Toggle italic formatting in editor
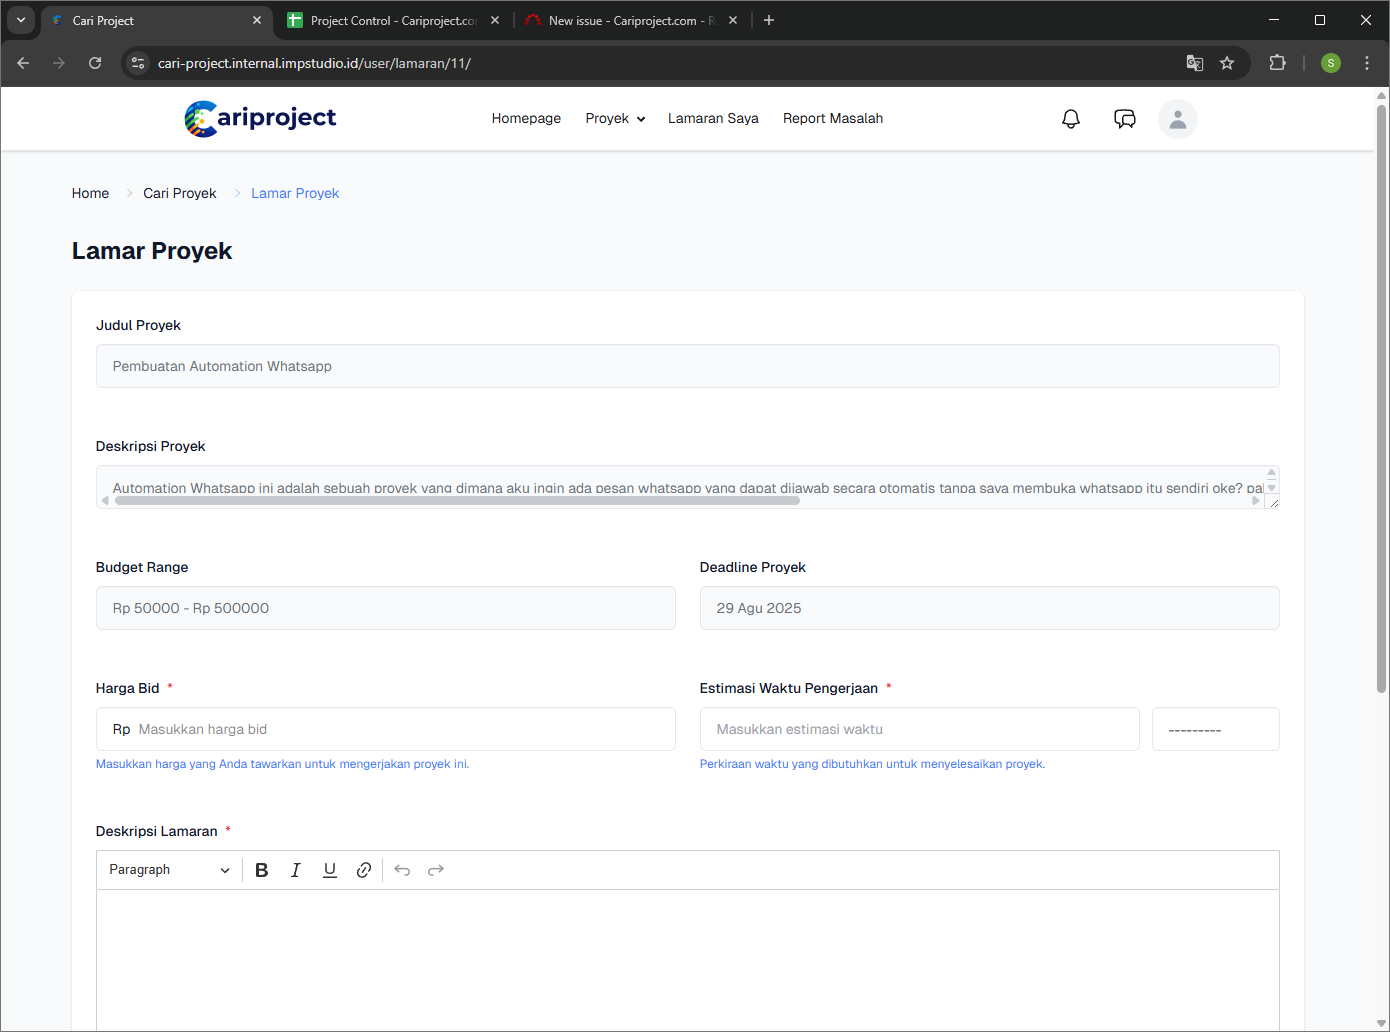Image resolution: width=1390 pixels, height=1032 pixels. [296, 870]
